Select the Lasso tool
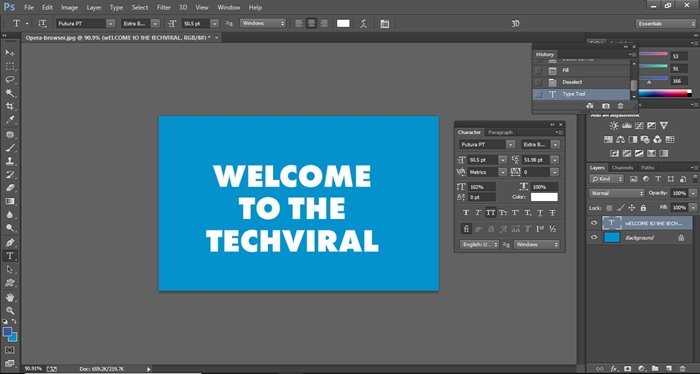Image resolution: width=700 pixels, height=374 pixels. [10, 79]
